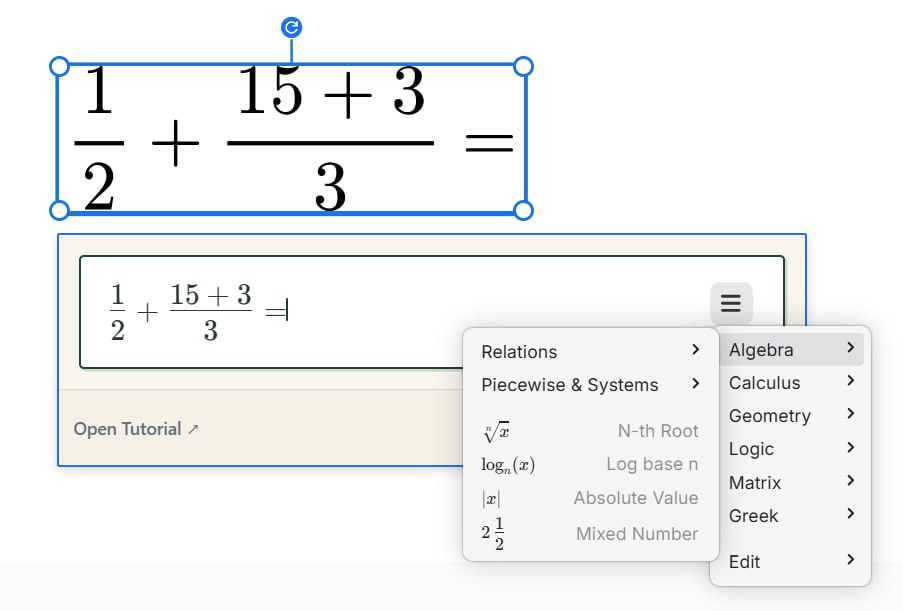
Task: Open the Edit submenu
Action: [790, 561]
